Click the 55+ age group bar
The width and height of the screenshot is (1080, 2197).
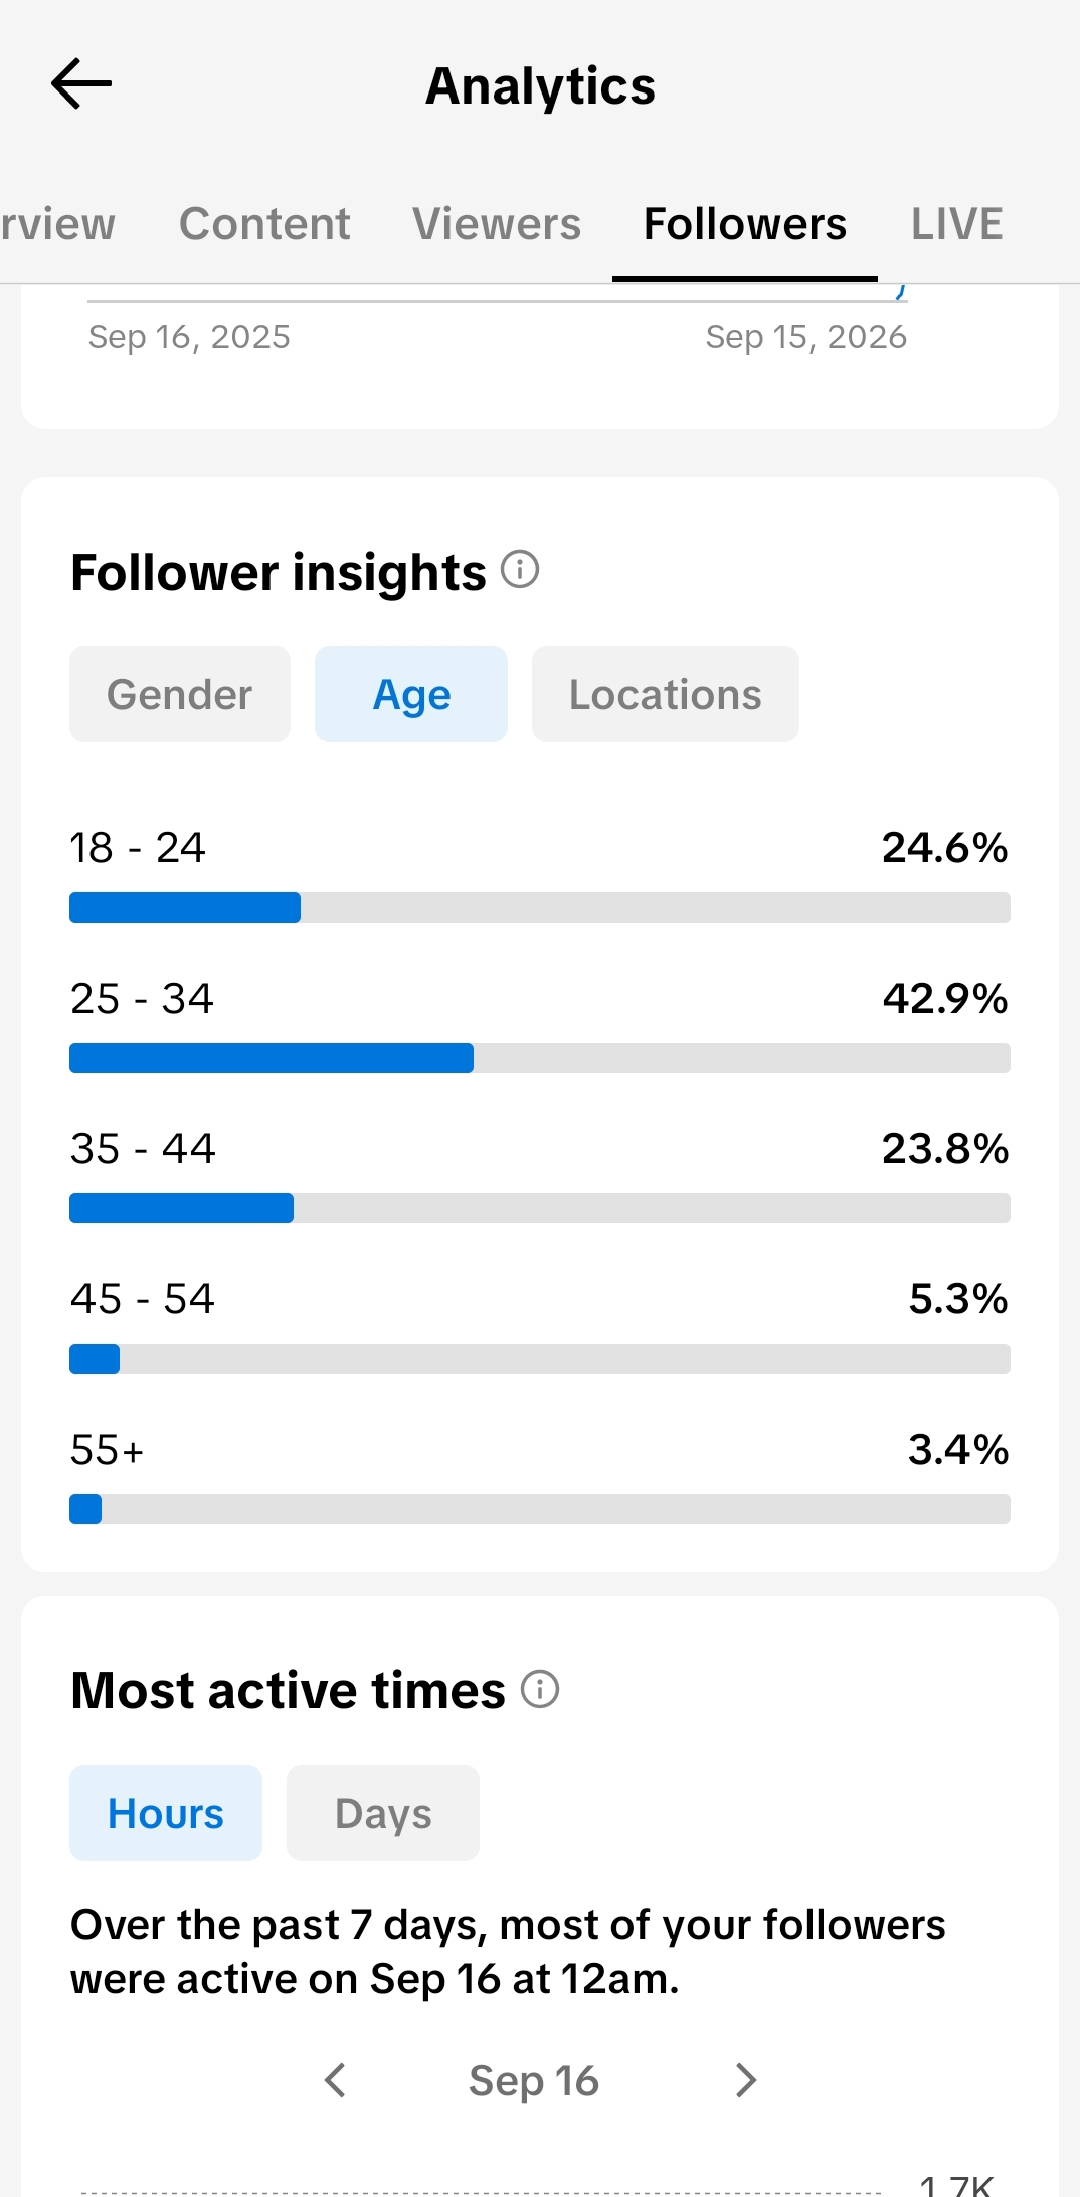click(x=540, y=1509)
